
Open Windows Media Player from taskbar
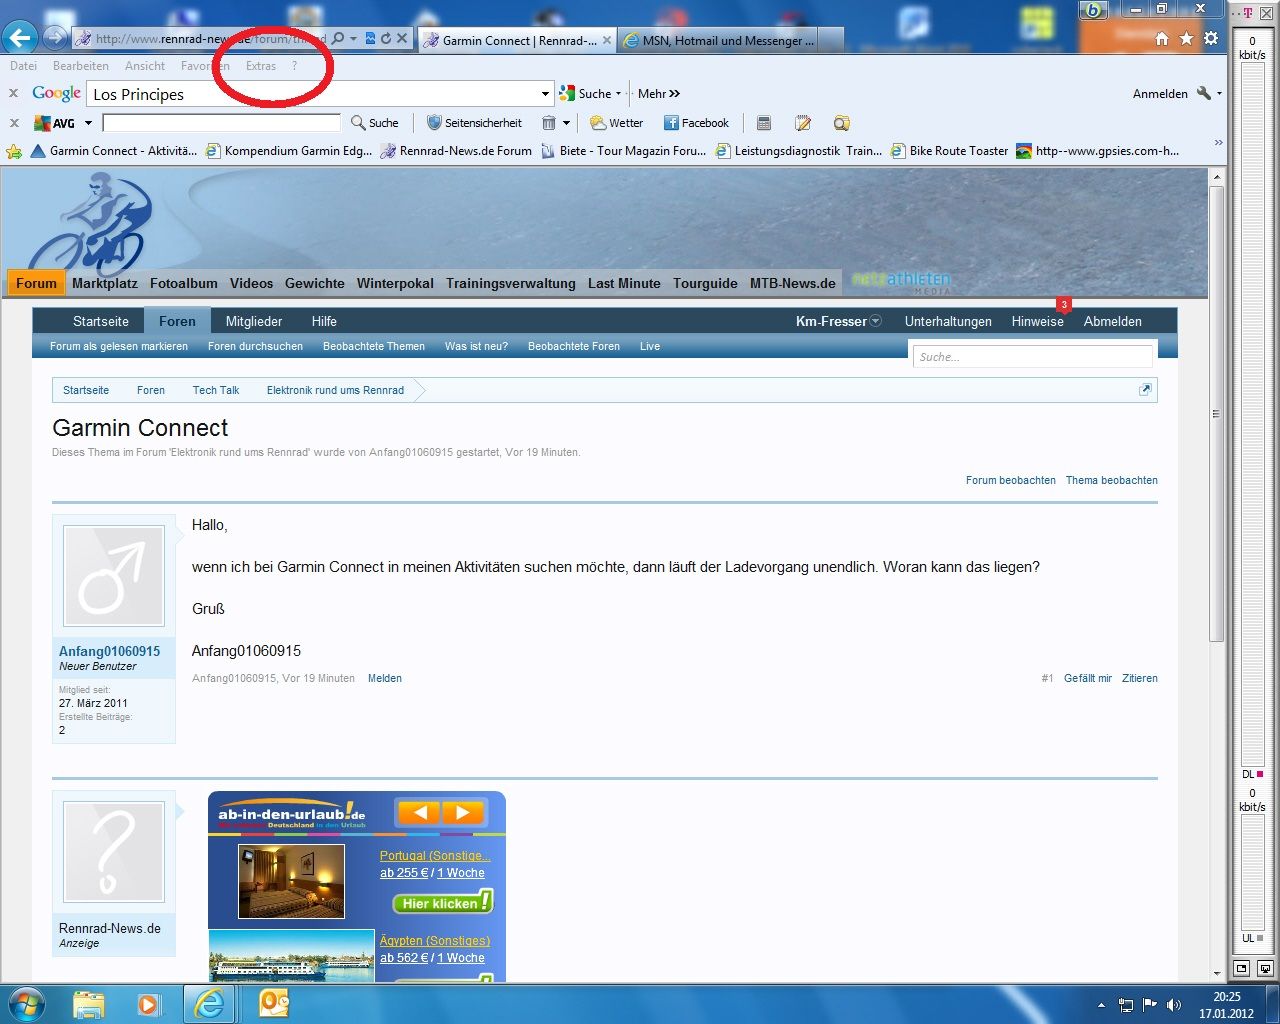[x=148, y=1003]
